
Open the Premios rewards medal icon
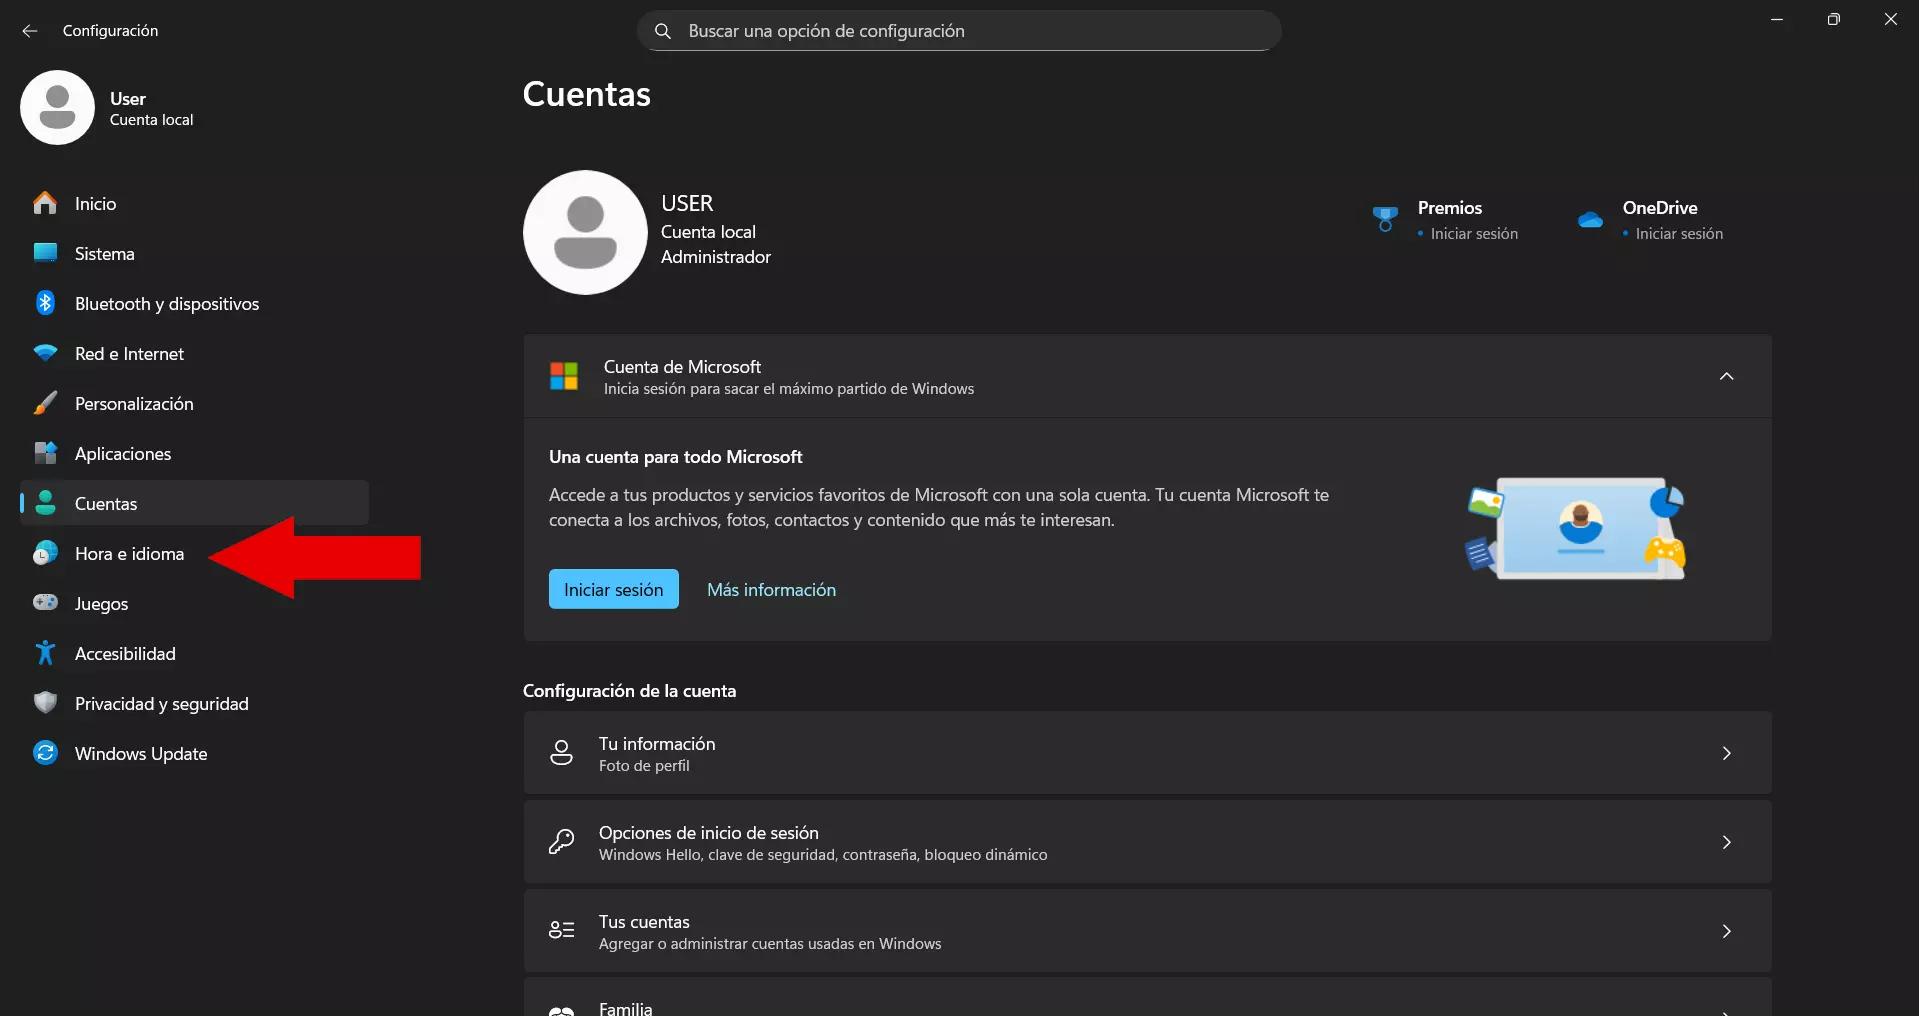[x=1385, y=219]
